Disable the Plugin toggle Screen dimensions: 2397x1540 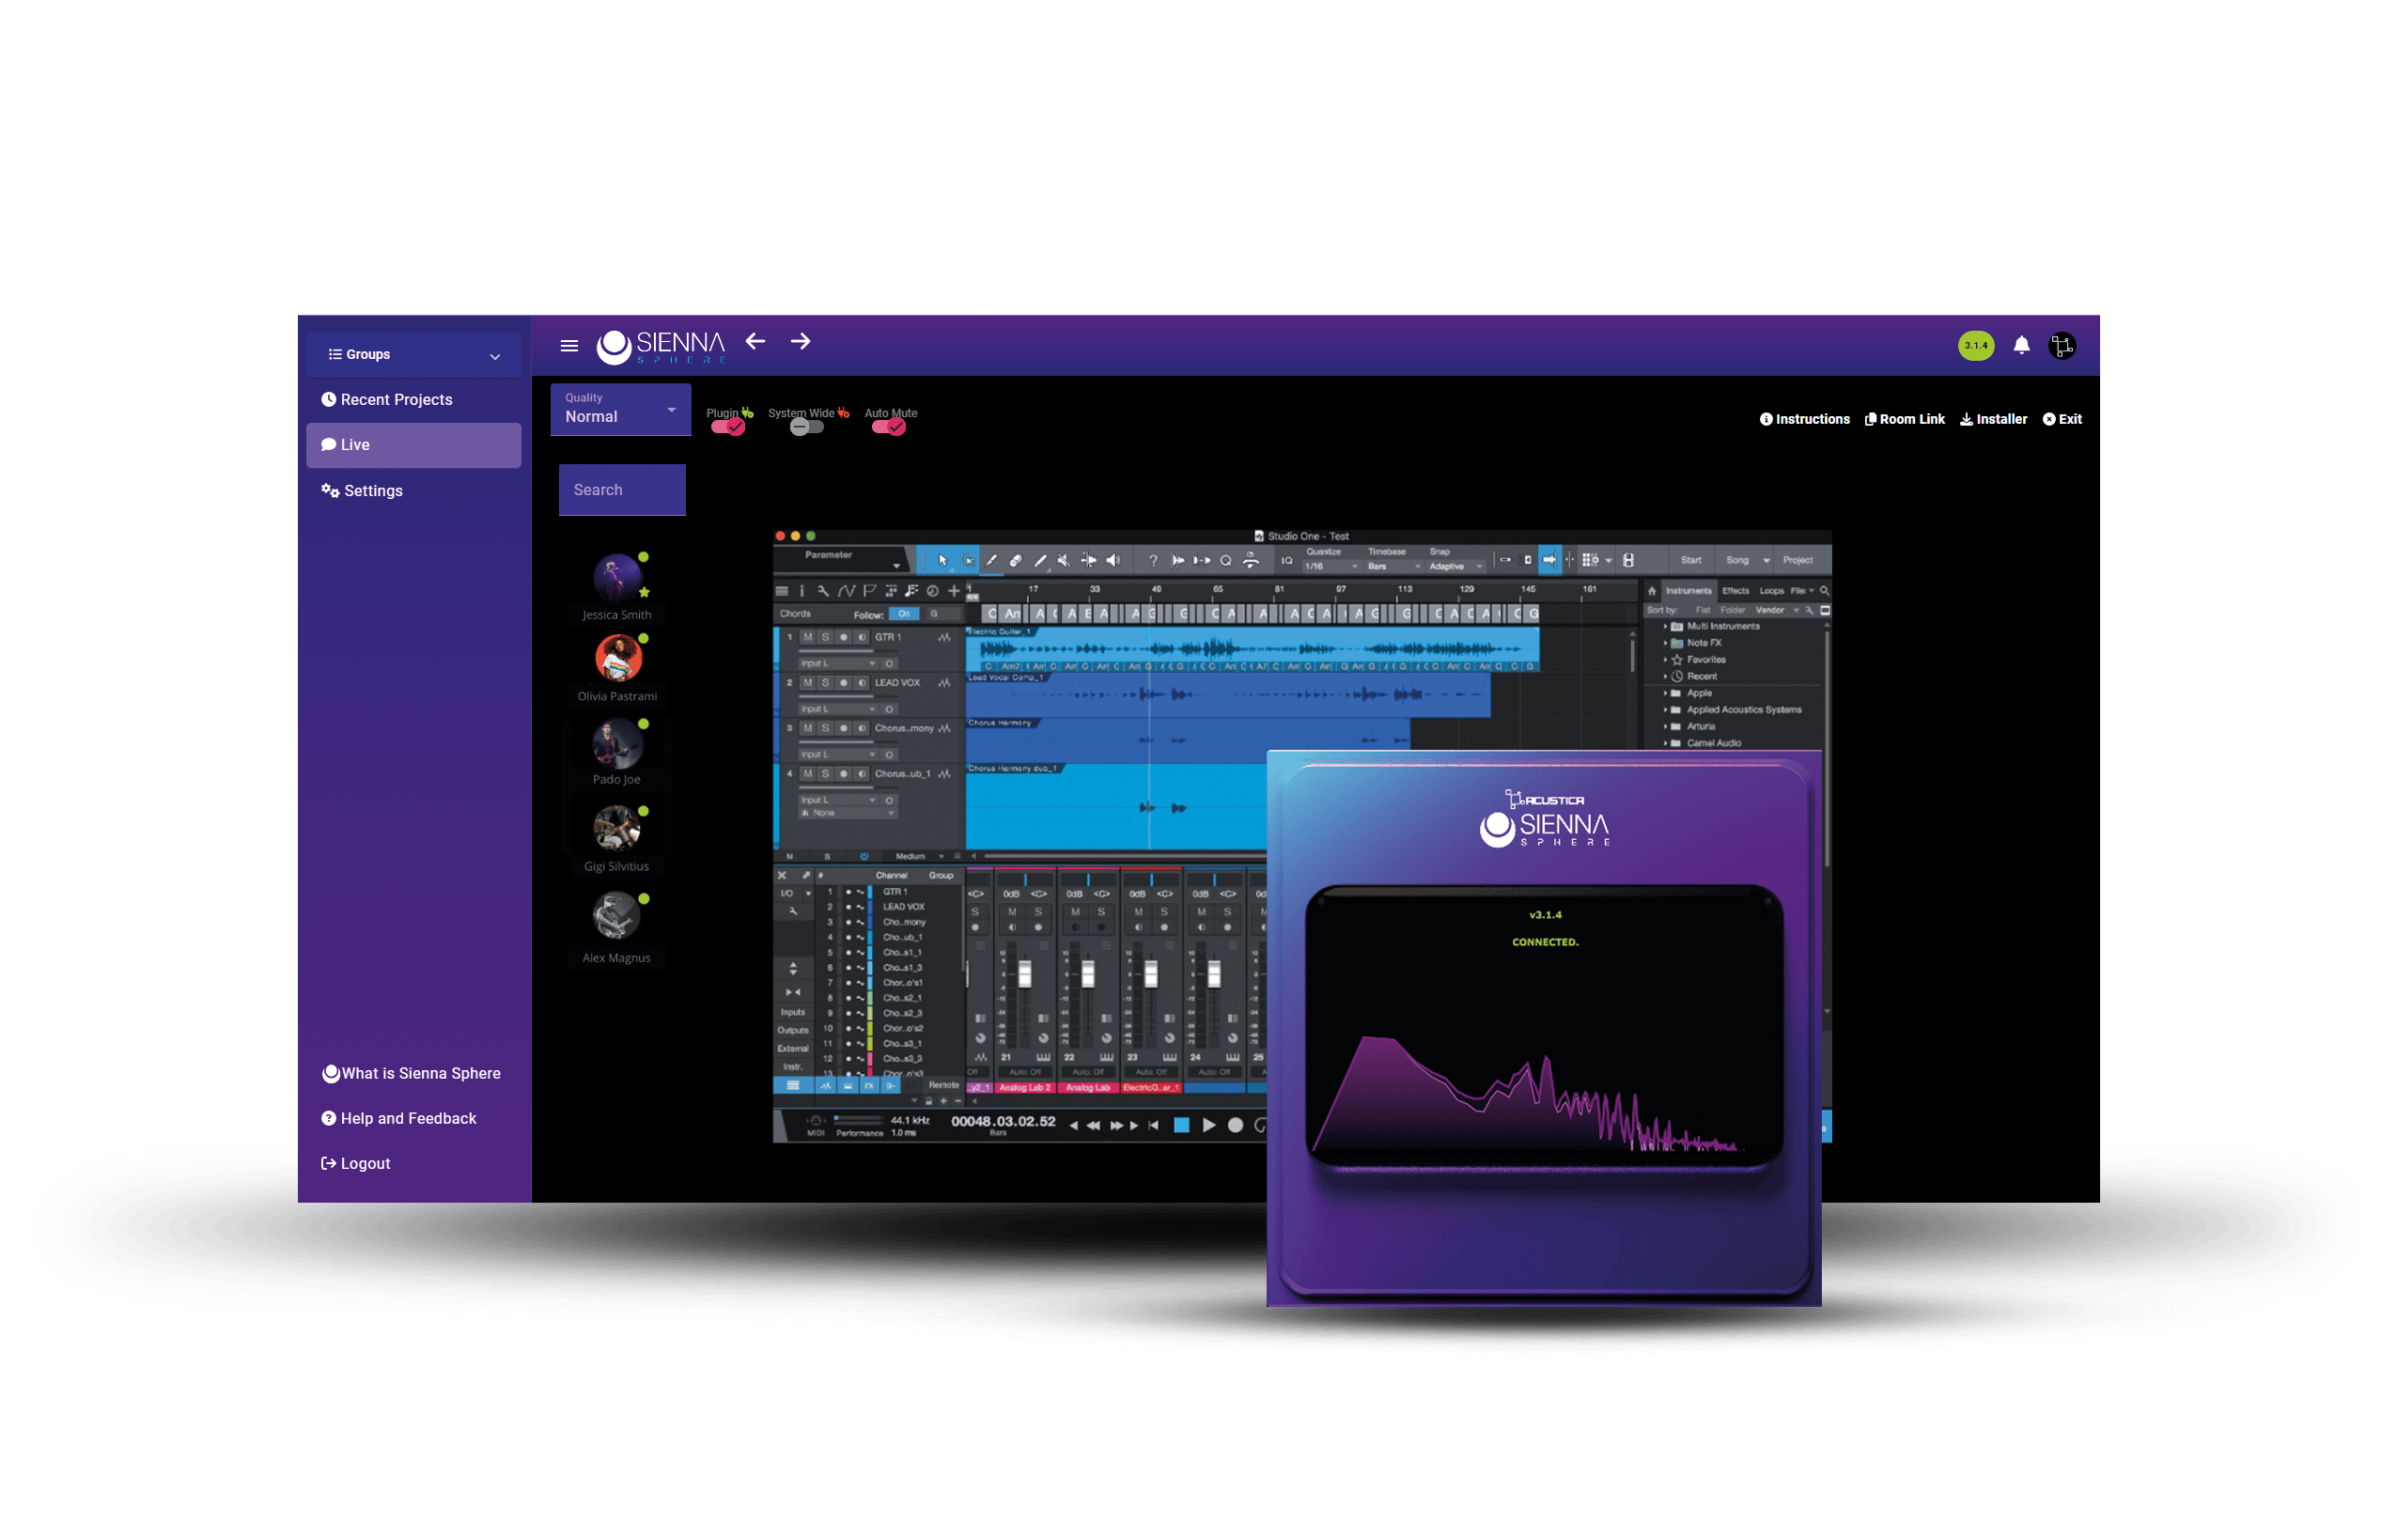727,427
